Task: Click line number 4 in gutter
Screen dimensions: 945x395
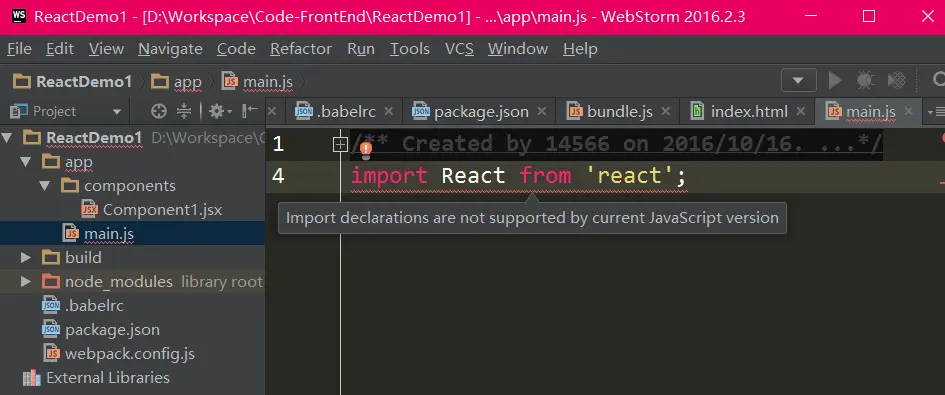Action: click(278, 176)
